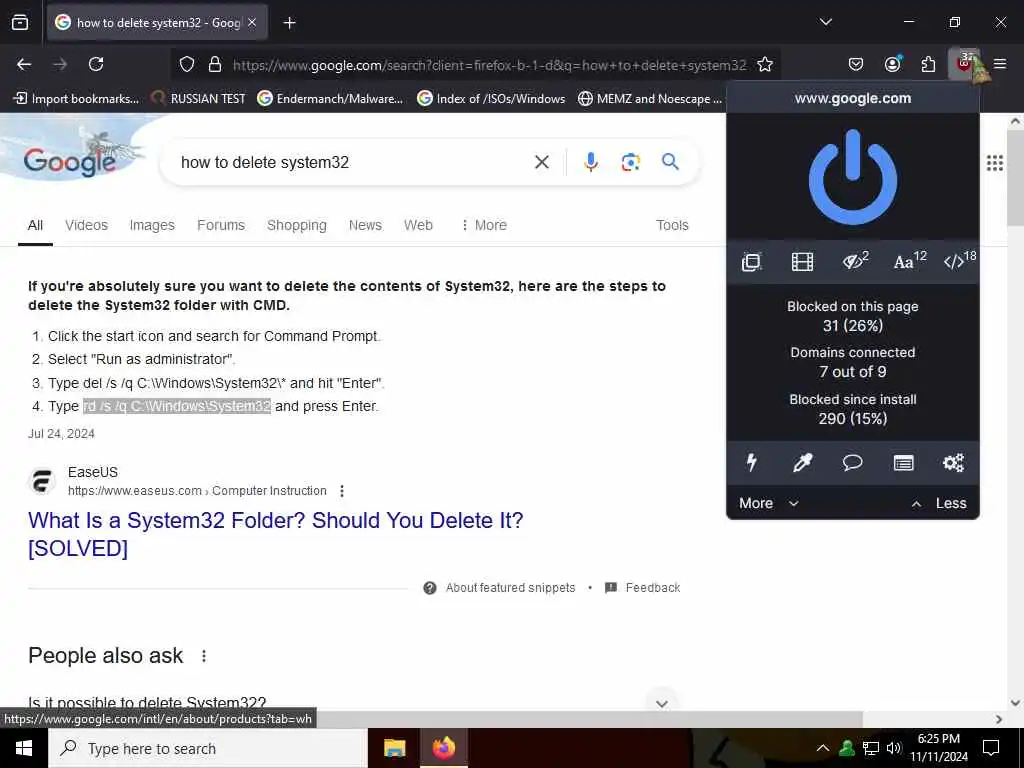1024x768 pixels.
Task: Open uBlock dashboard gears icon
Action: pos(953,462)
